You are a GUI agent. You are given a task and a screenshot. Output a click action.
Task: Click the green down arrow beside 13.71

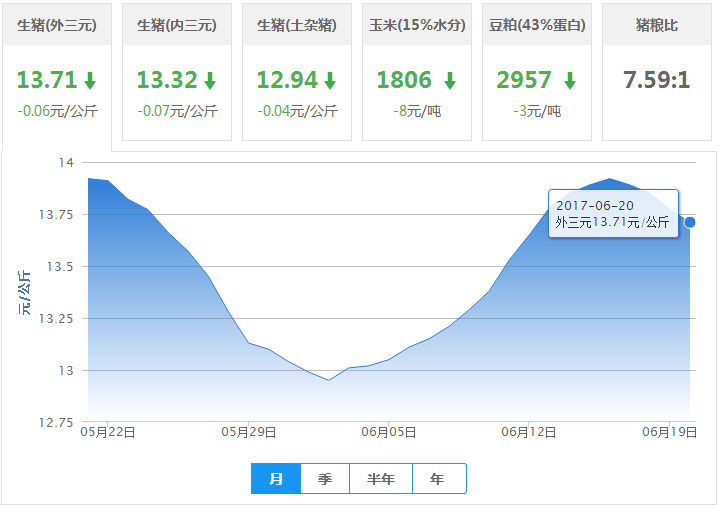90,81
